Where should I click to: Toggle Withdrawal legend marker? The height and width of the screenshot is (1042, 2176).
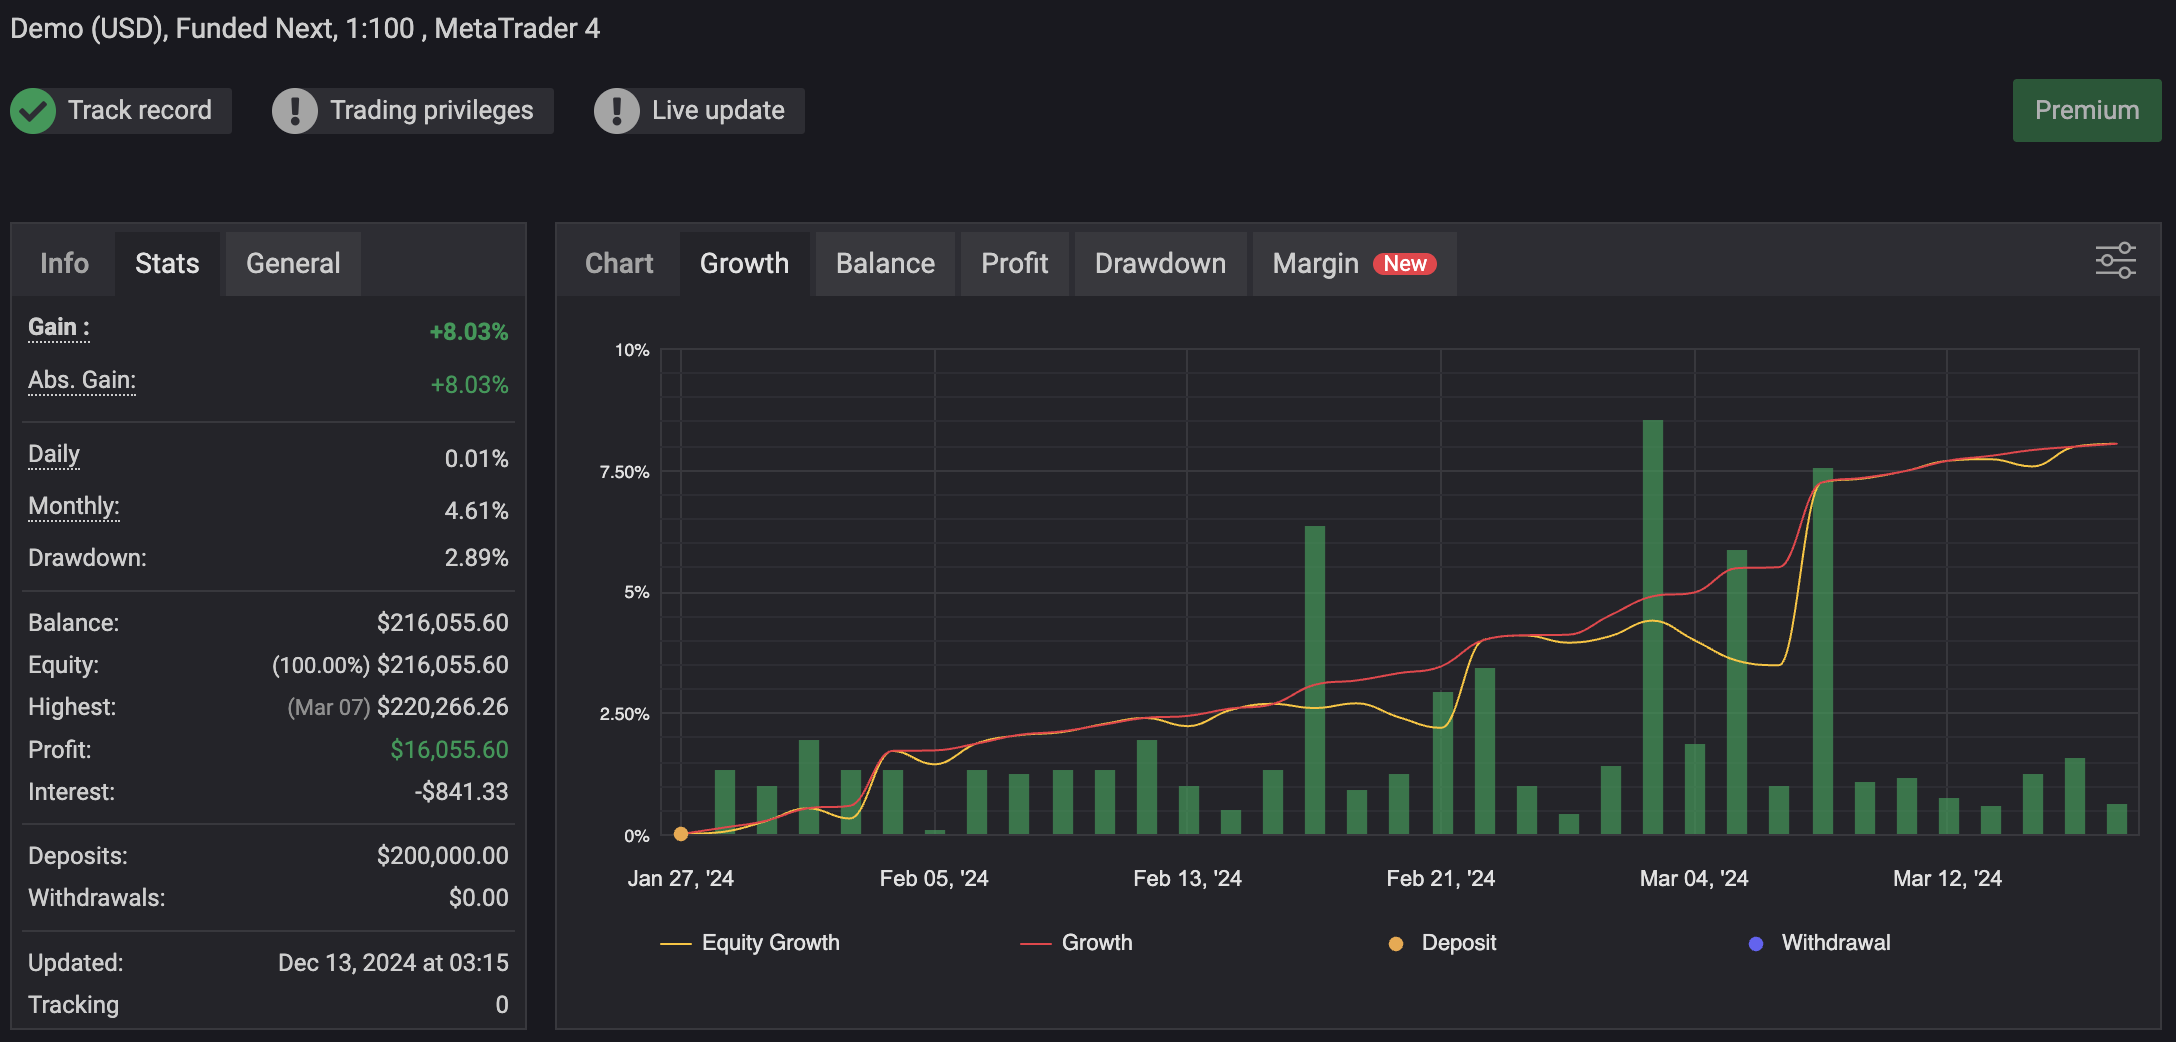tap(1819, 943)
